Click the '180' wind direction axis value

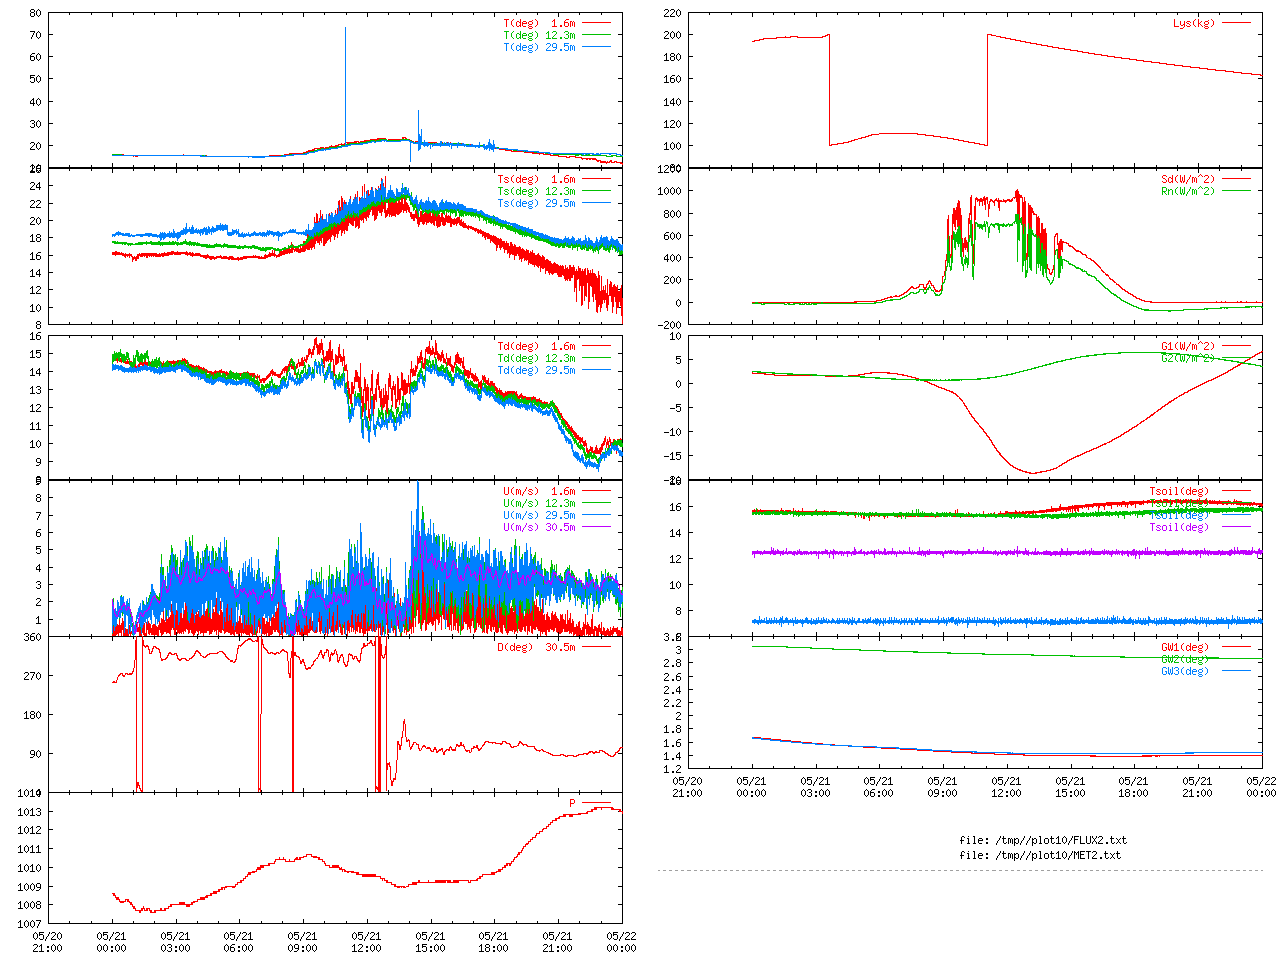(32, 716)
